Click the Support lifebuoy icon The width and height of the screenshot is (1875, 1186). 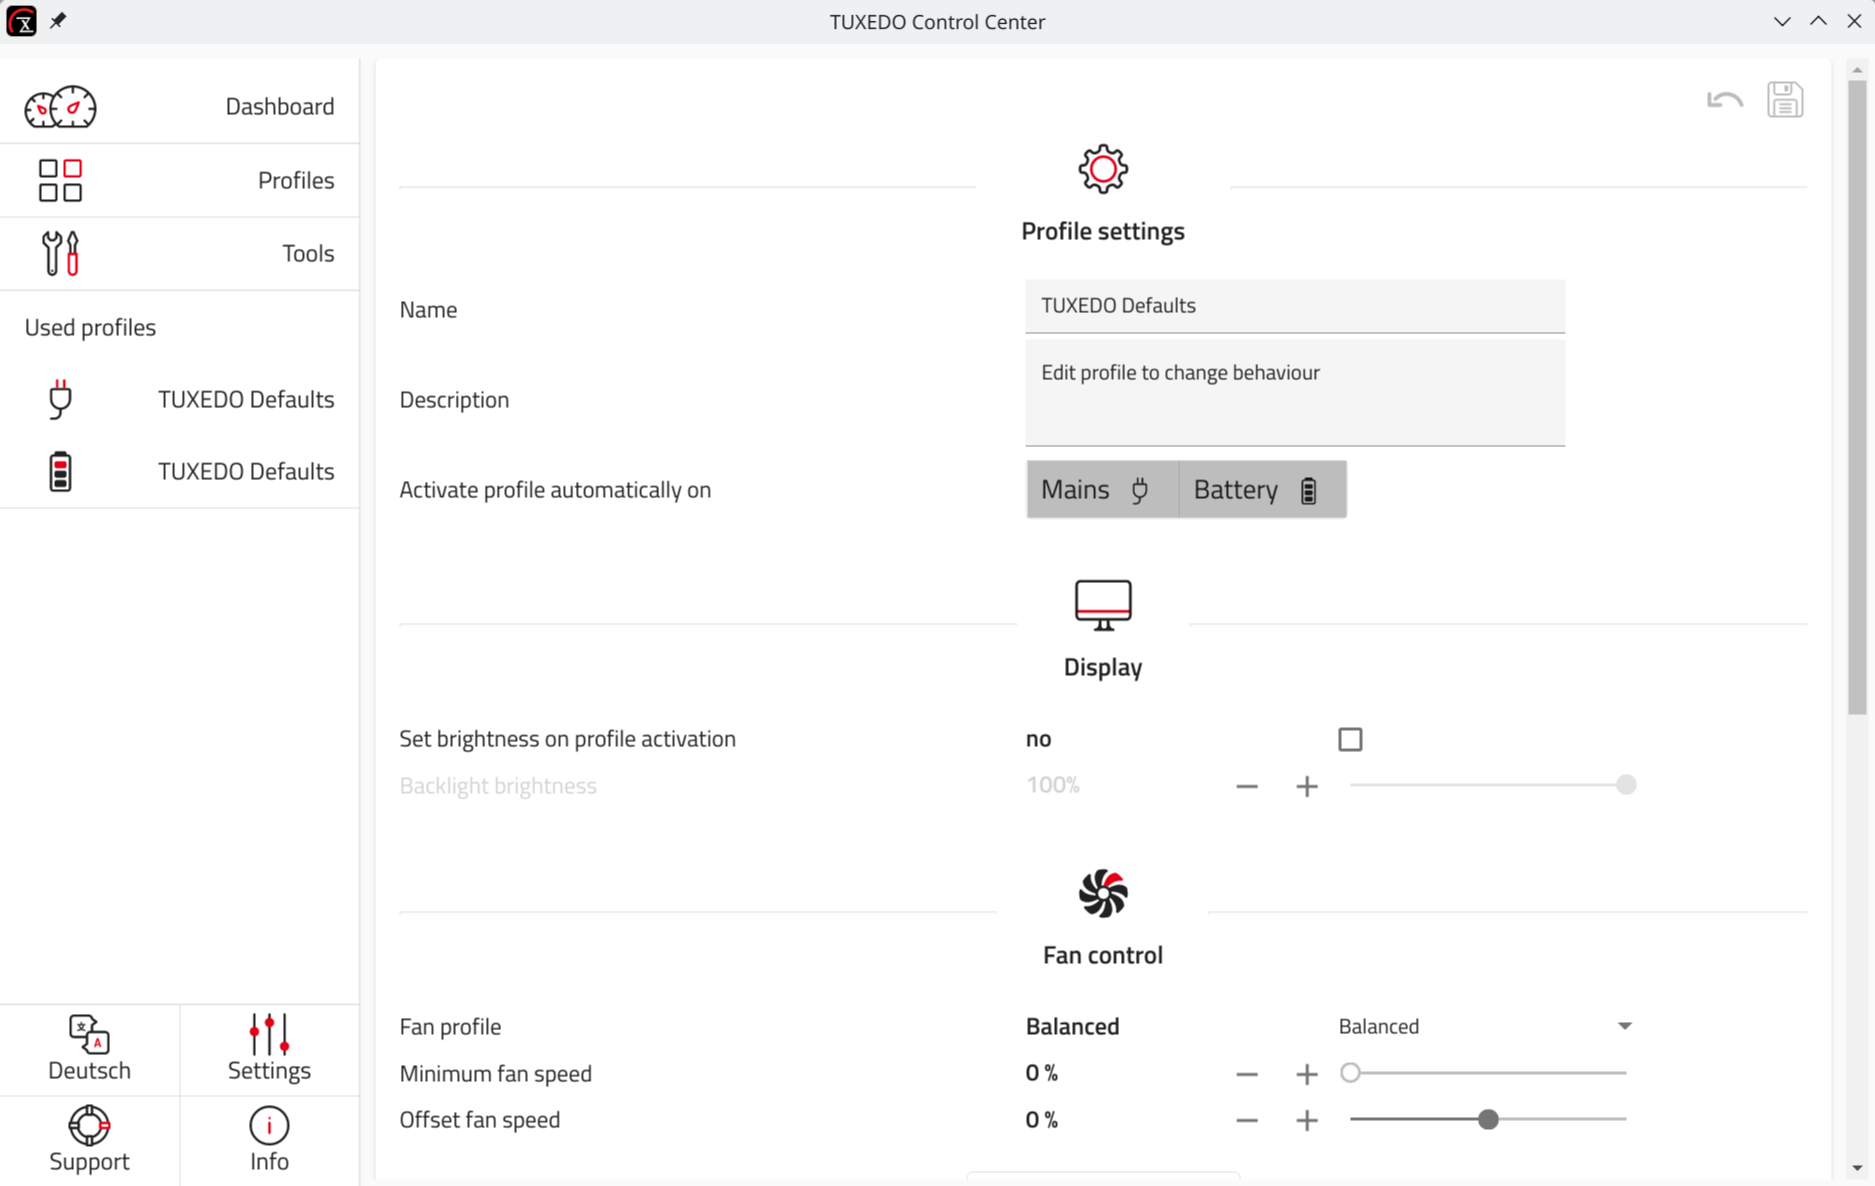[89, 1125]
